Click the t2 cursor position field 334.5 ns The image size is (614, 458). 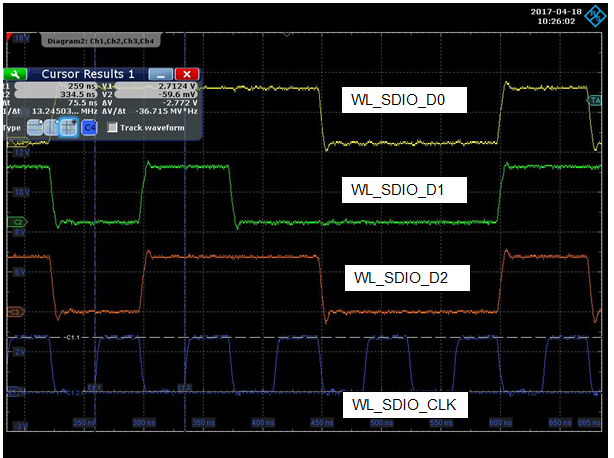click(x=56, y=94)
